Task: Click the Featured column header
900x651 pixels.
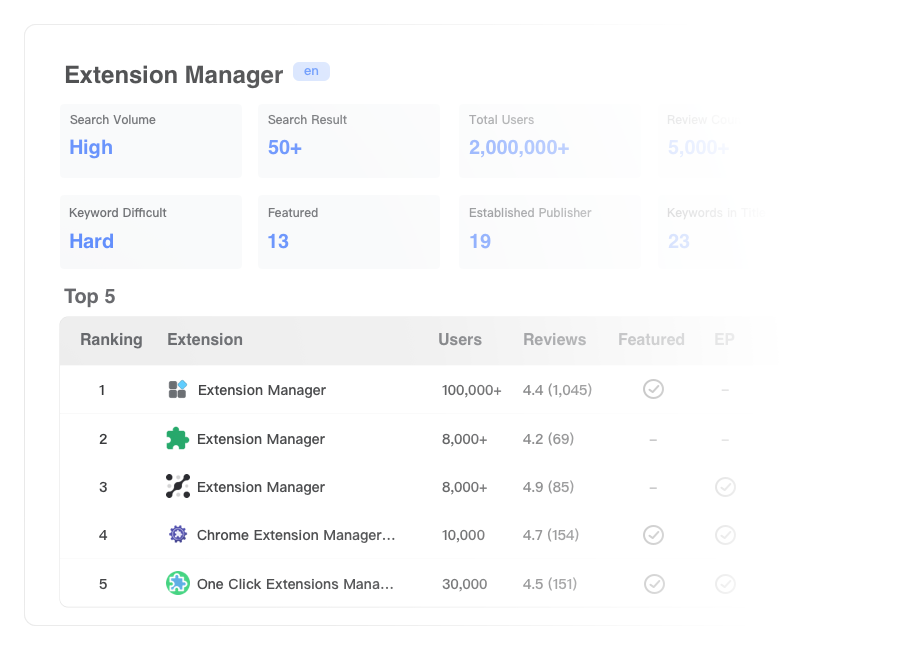Action: tap(651, 339)
